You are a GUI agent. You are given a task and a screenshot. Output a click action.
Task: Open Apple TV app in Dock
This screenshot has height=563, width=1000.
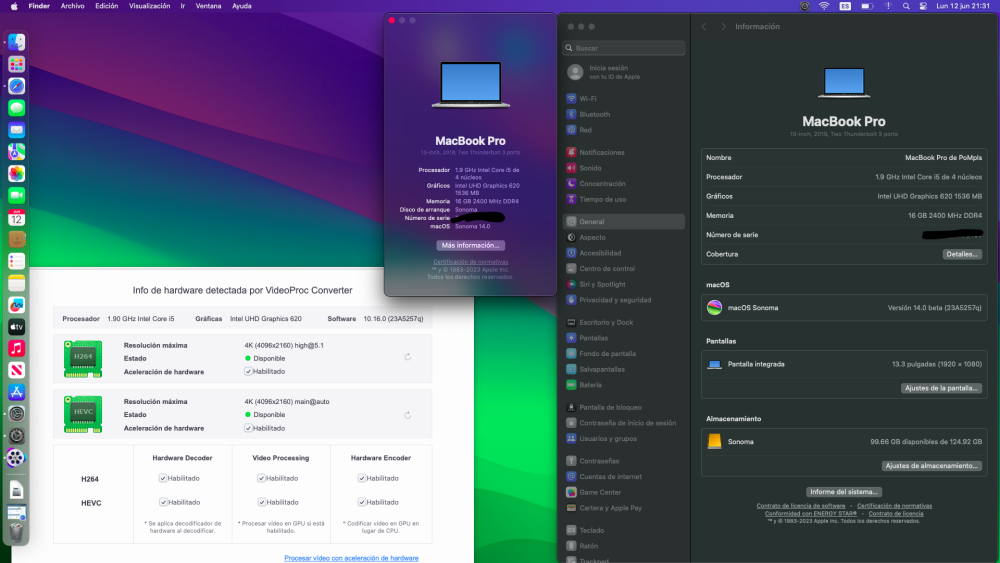pos(17,326)
